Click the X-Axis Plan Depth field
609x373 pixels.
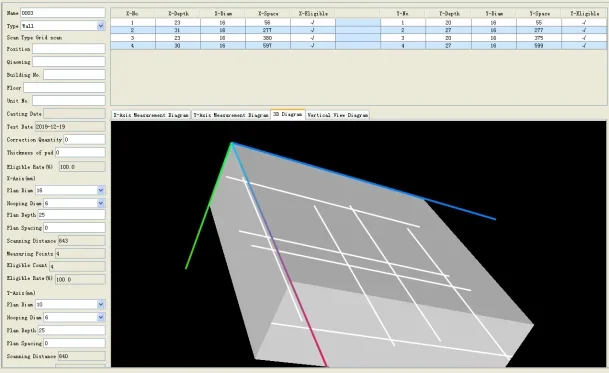coord(71,215)
